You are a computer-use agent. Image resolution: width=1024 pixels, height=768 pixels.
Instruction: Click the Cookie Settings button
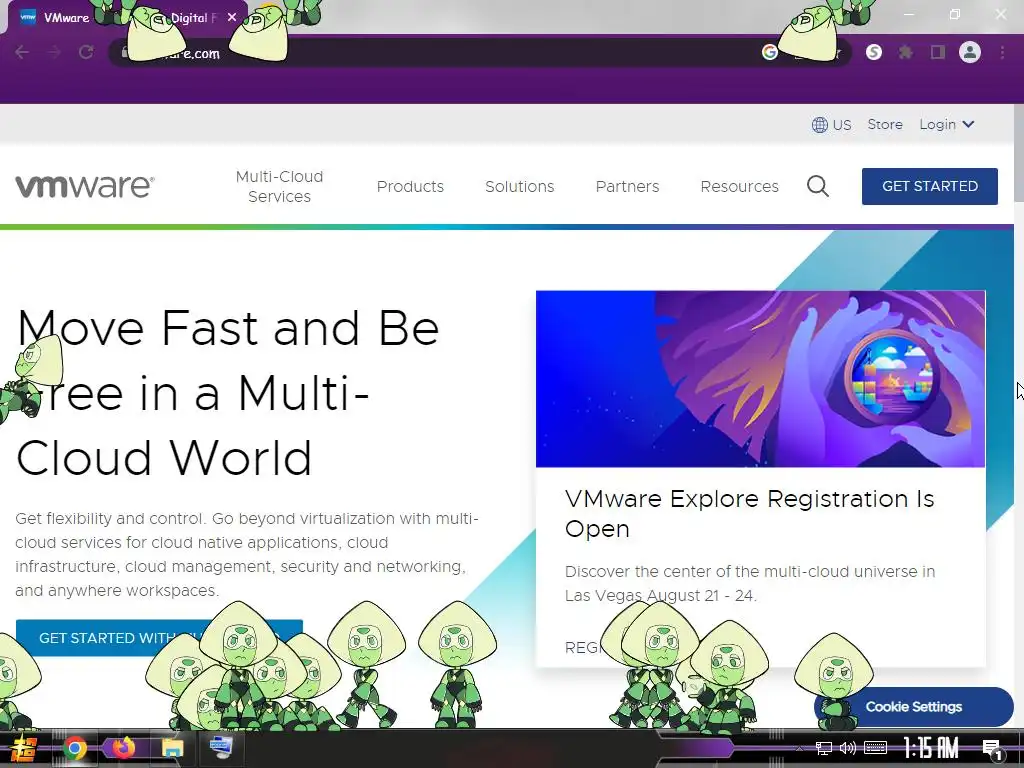coord(914,707)
